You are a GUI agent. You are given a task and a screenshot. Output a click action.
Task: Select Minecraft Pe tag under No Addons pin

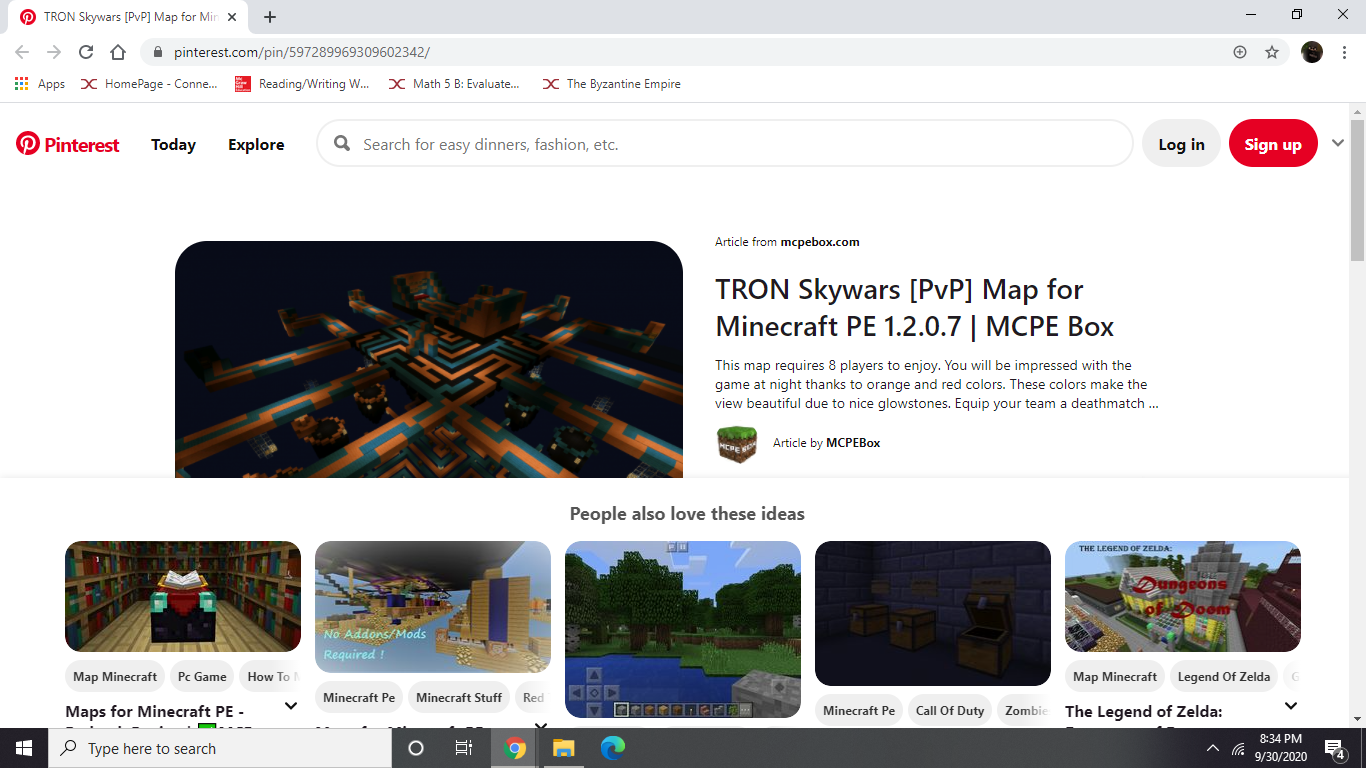359,698
